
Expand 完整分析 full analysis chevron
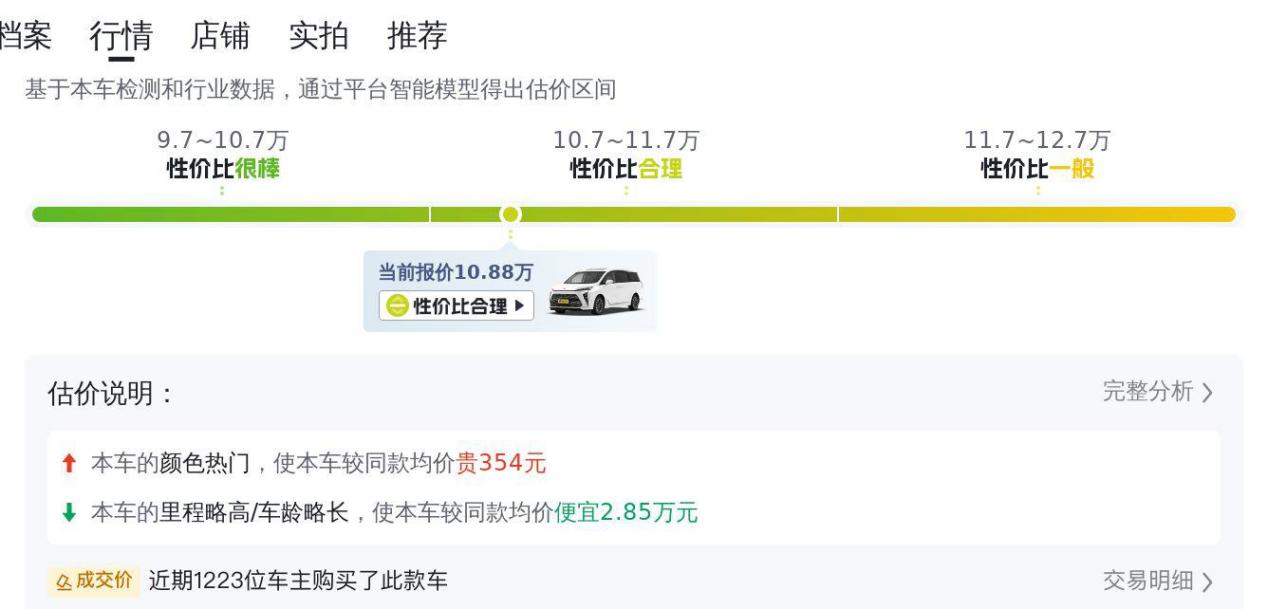(x=1208, y=392)
